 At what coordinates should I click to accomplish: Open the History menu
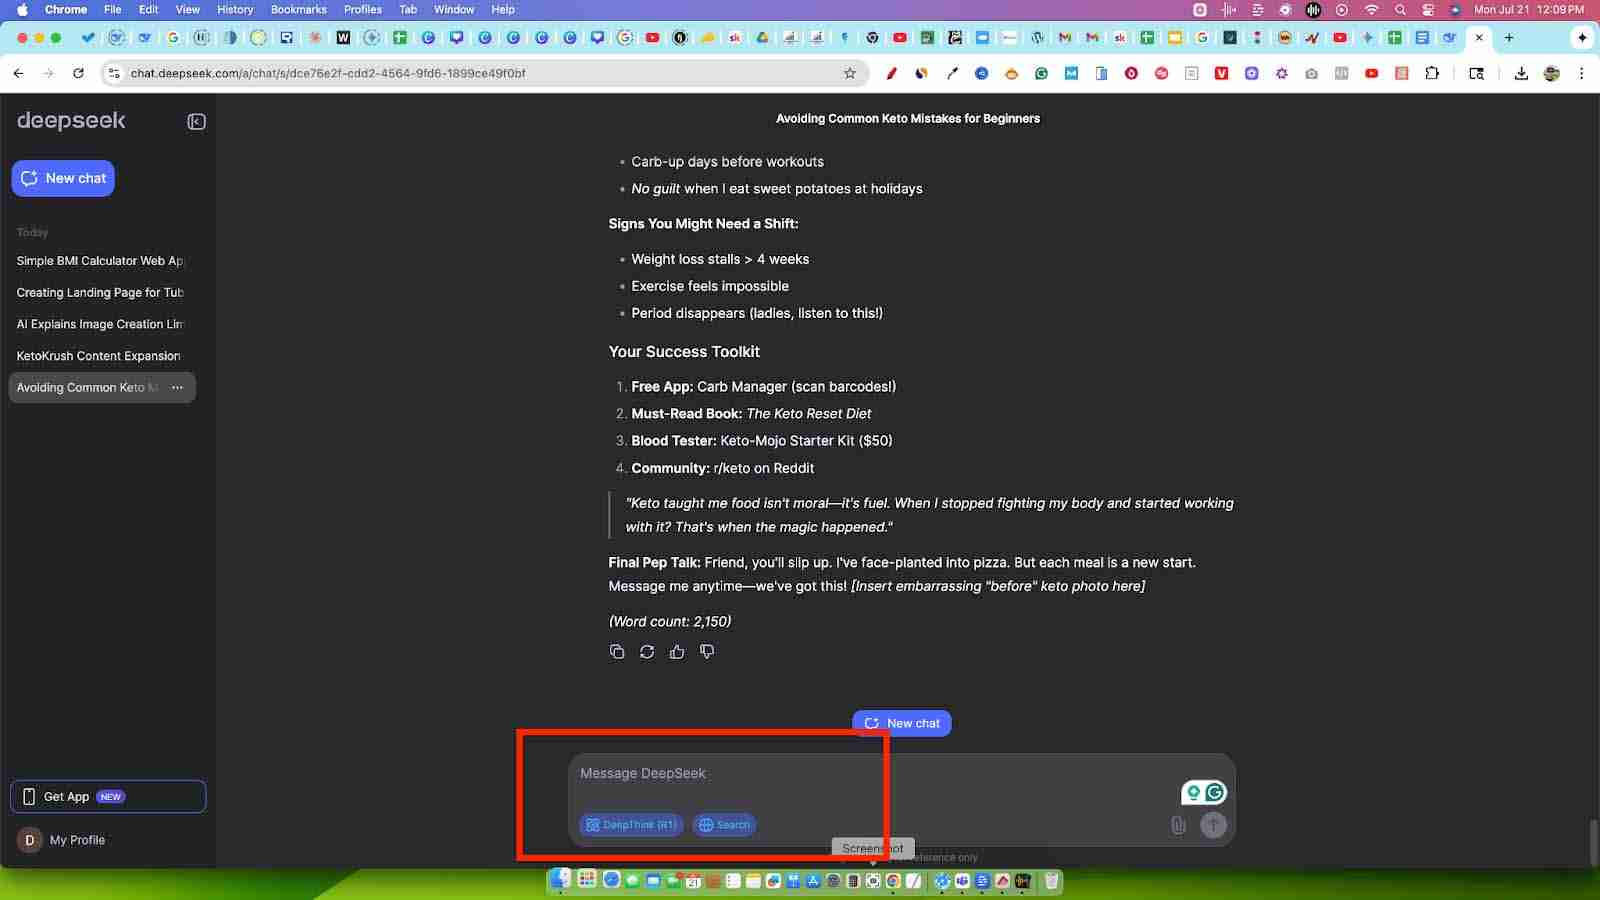[235, 9]
